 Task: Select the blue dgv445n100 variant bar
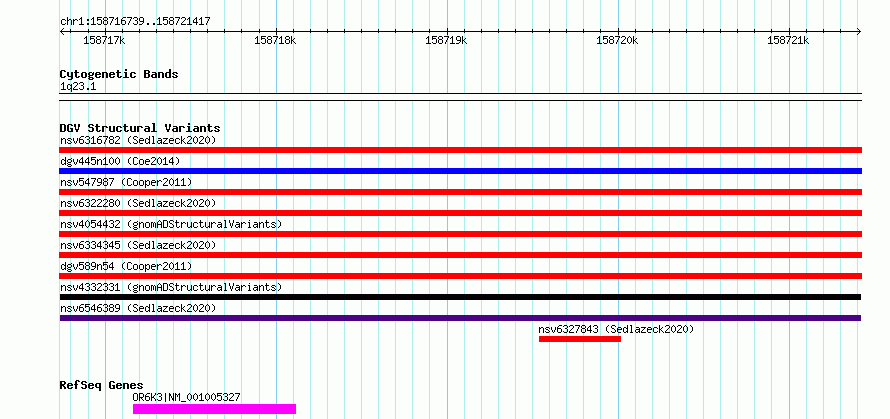[x=460, y=171]
